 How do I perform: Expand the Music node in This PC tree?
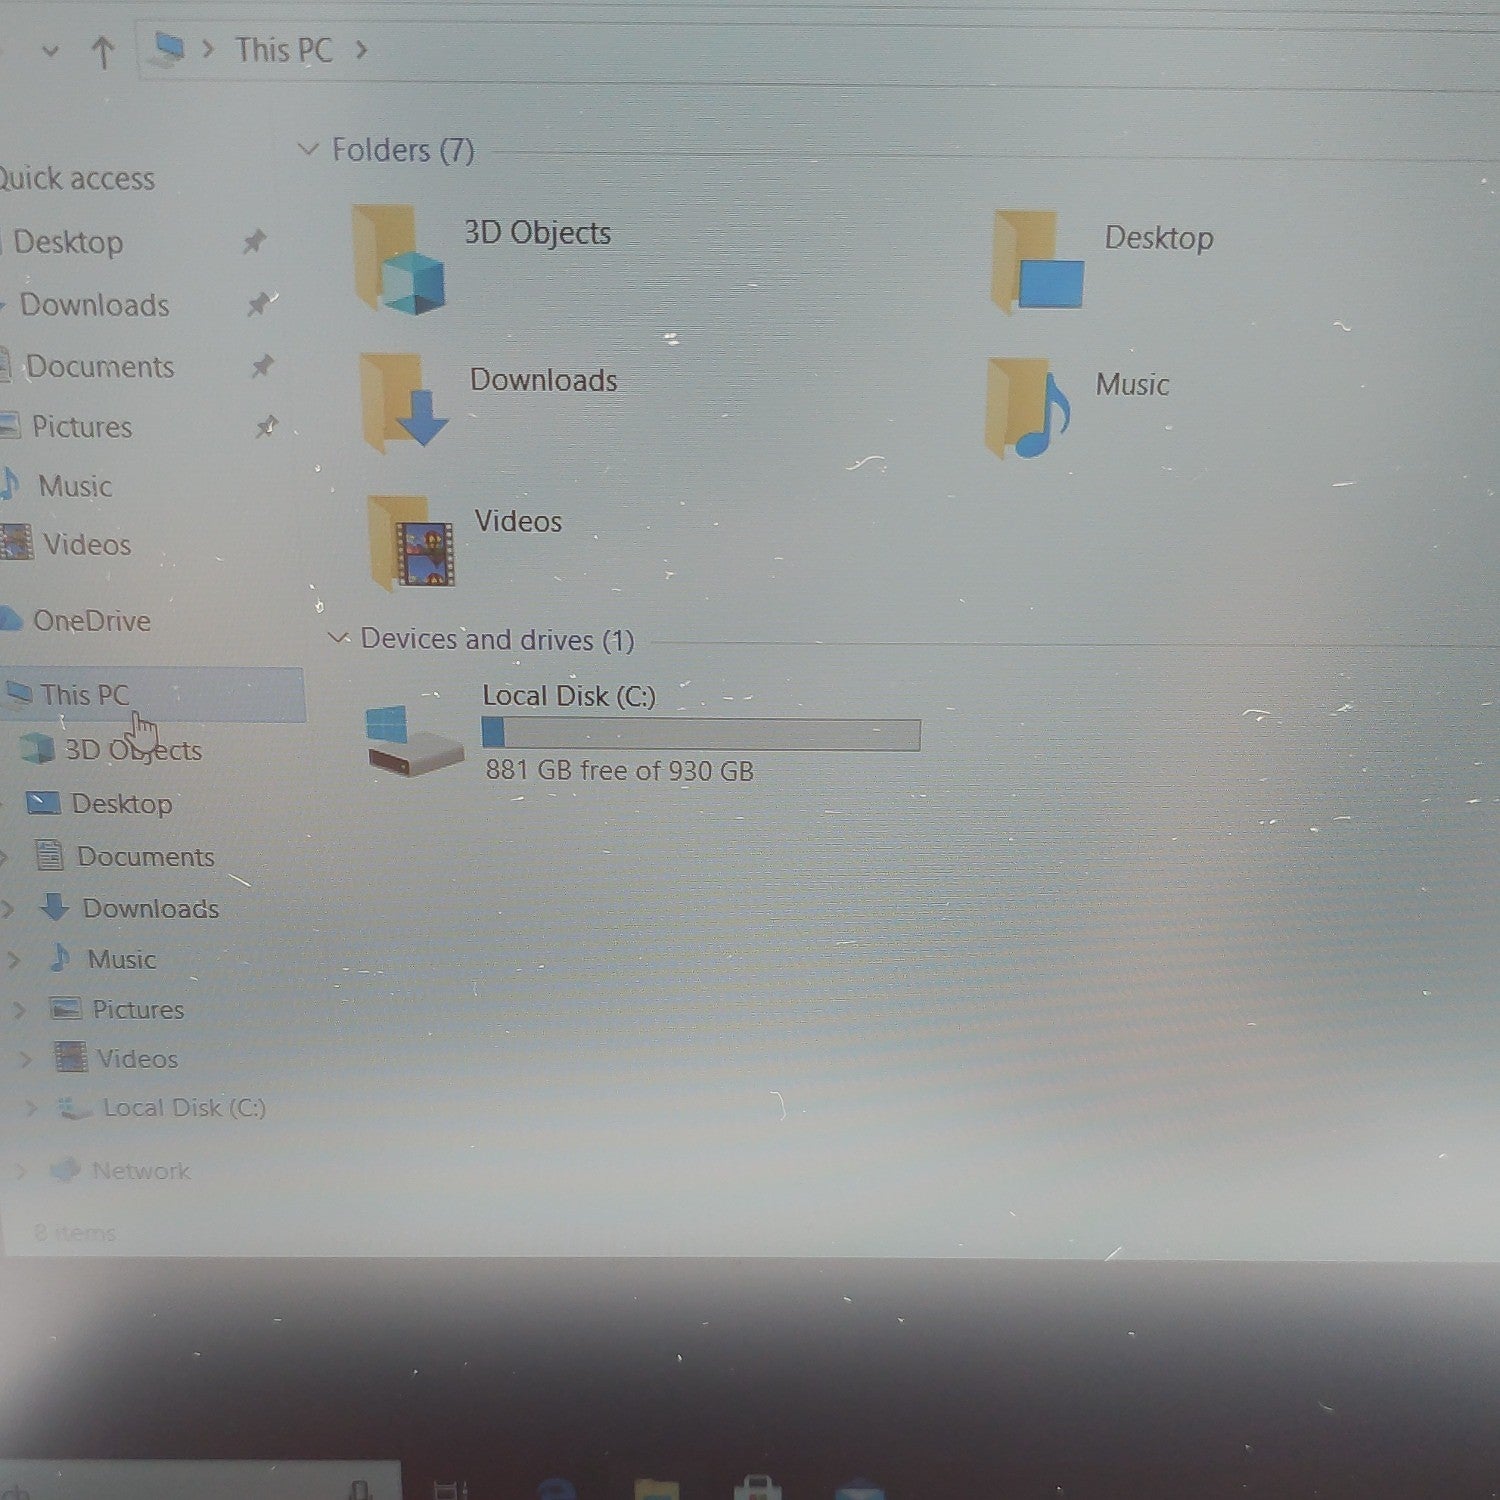click(13, 960)
